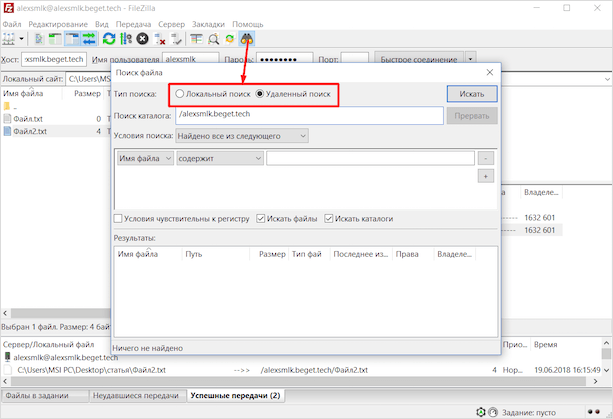This screenshot has height=419, width=613.
Task: Uncheck the Искать каталоги checkbox
Action: [329, 218]
